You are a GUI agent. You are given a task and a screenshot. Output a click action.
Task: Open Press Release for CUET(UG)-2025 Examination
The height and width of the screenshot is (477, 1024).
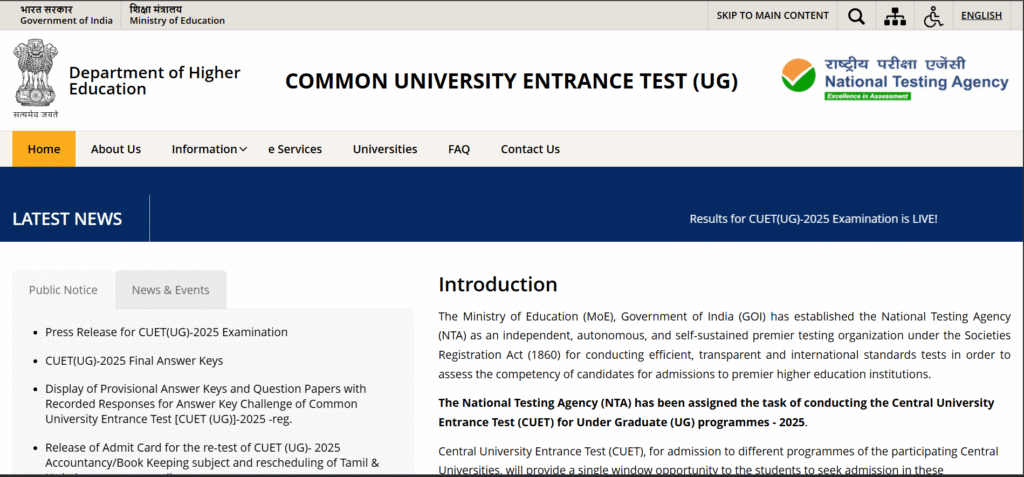point(166,332)
